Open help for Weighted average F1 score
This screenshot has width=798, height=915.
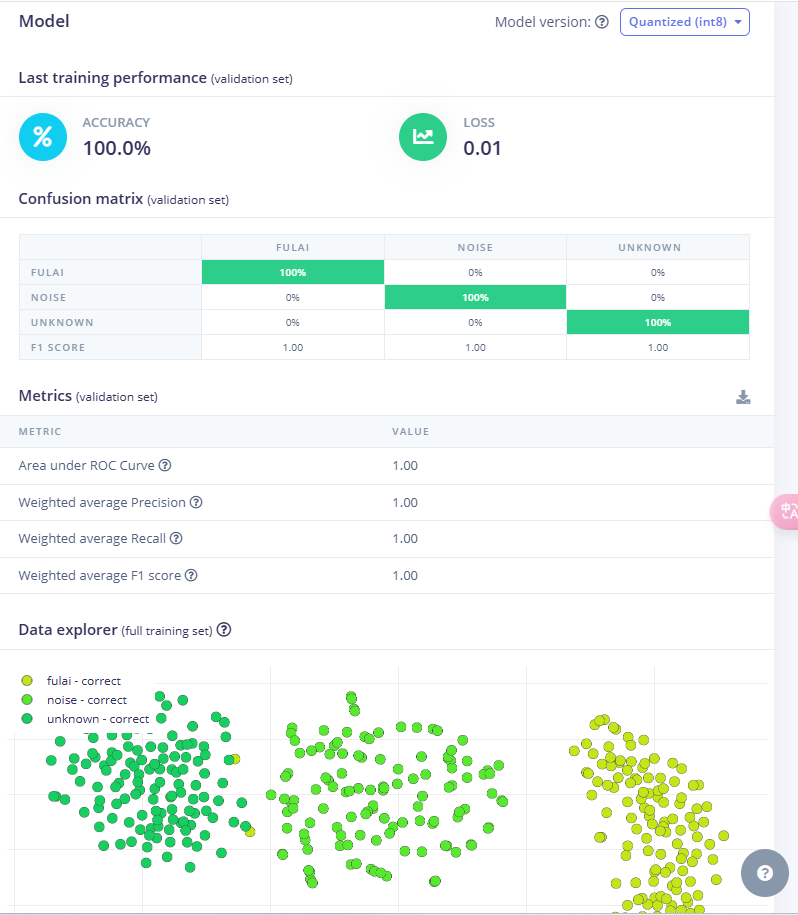coord(191,575)
